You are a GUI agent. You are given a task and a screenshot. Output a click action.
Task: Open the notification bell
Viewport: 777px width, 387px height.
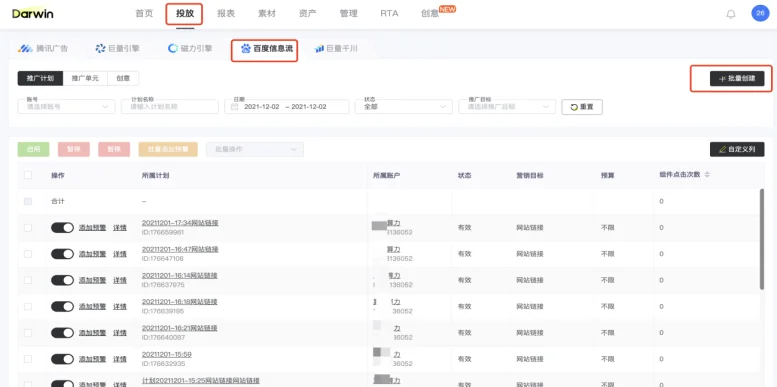click(x=731, y=14)
